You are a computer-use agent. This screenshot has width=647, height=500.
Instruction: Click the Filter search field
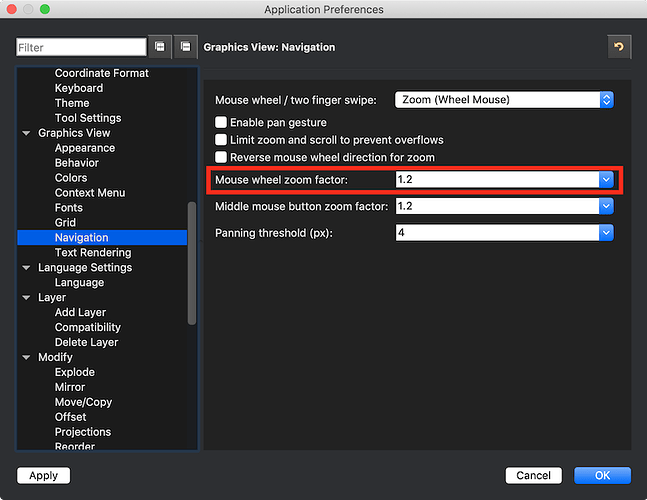(x=81, y=47)
